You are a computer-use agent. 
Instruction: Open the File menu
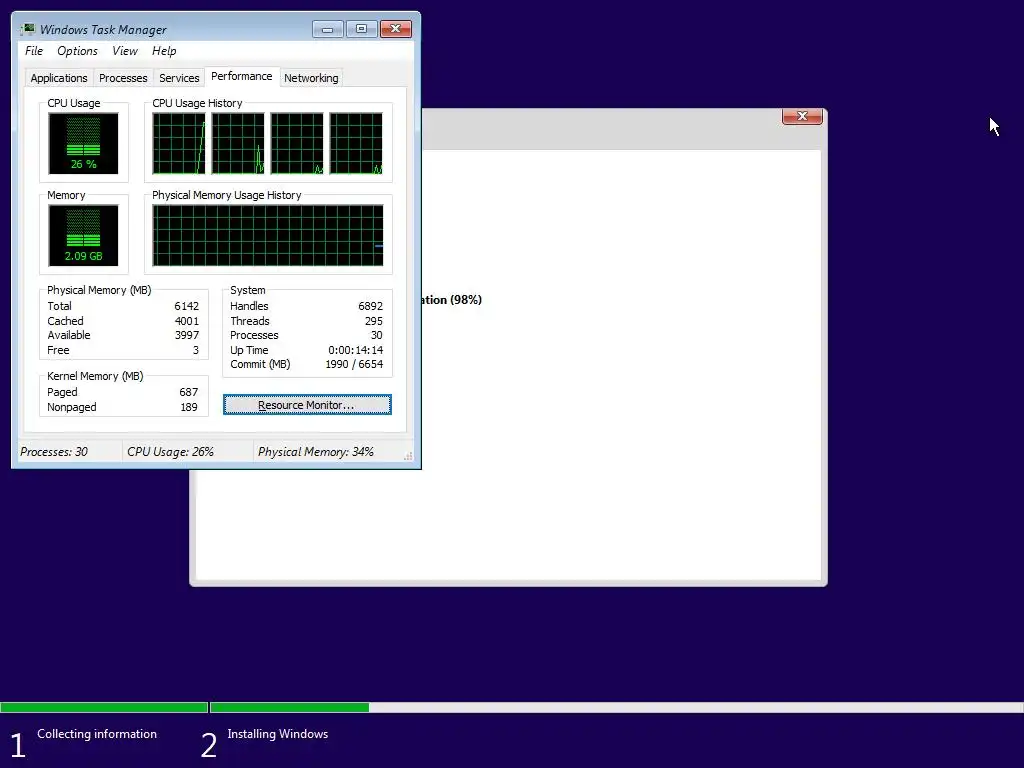(34, 51)
